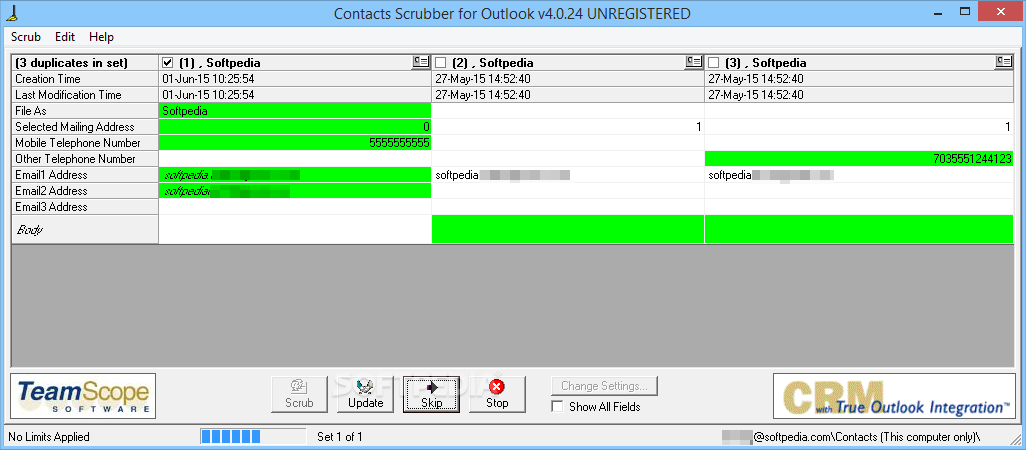
Task: Click the green Body cell of contact (3)
Action: pyautogui.click(x=859, y=230)
